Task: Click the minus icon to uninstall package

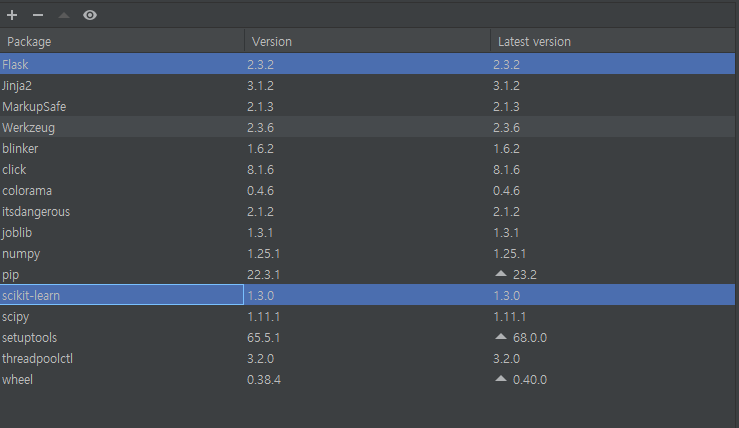Action: click(38, 15)
